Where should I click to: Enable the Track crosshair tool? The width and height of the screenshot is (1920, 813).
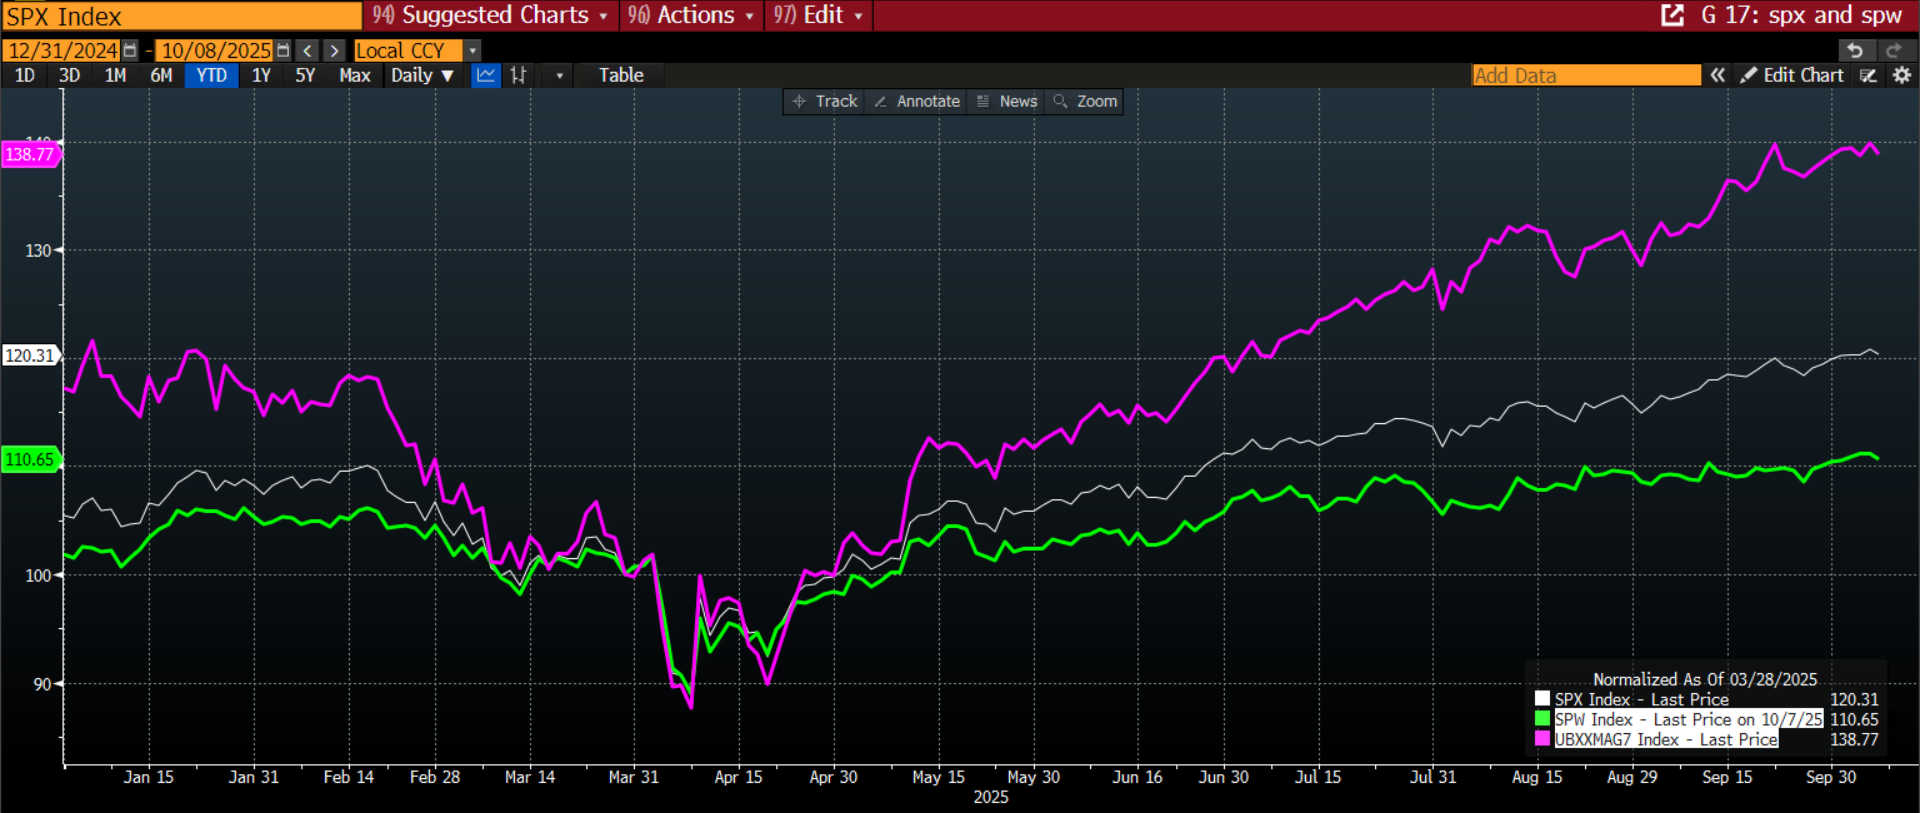coord(825,101)
